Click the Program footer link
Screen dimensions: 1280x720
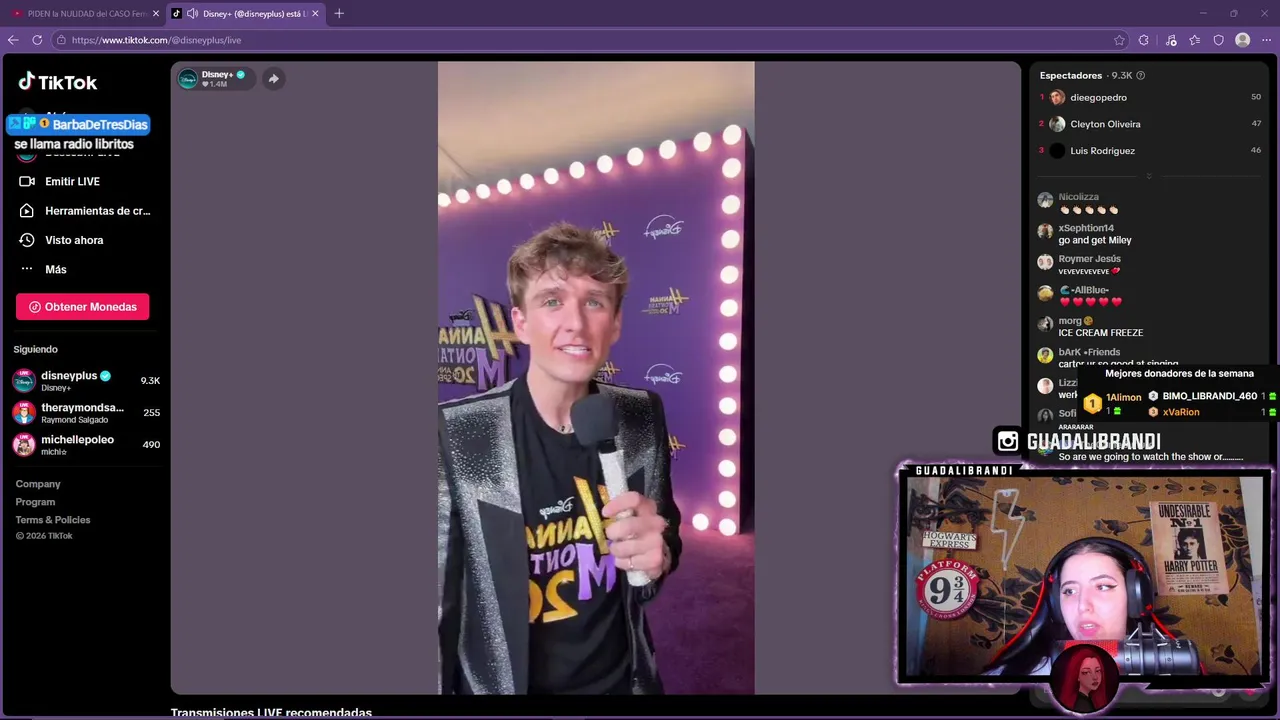tap(35, 502)
